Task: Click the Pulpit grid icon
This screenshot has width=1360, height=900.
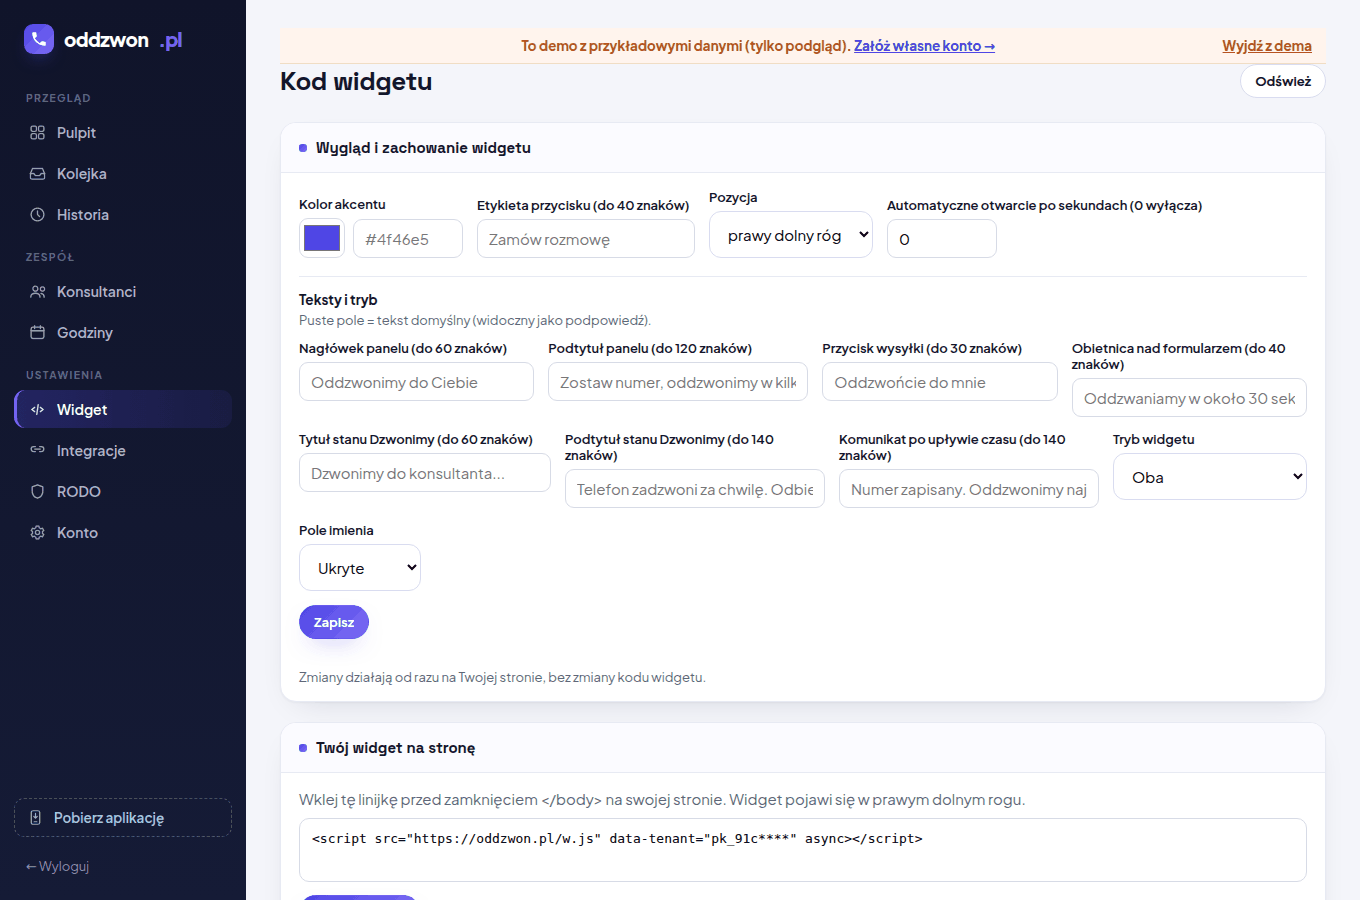Action: [x=38, y=133]
